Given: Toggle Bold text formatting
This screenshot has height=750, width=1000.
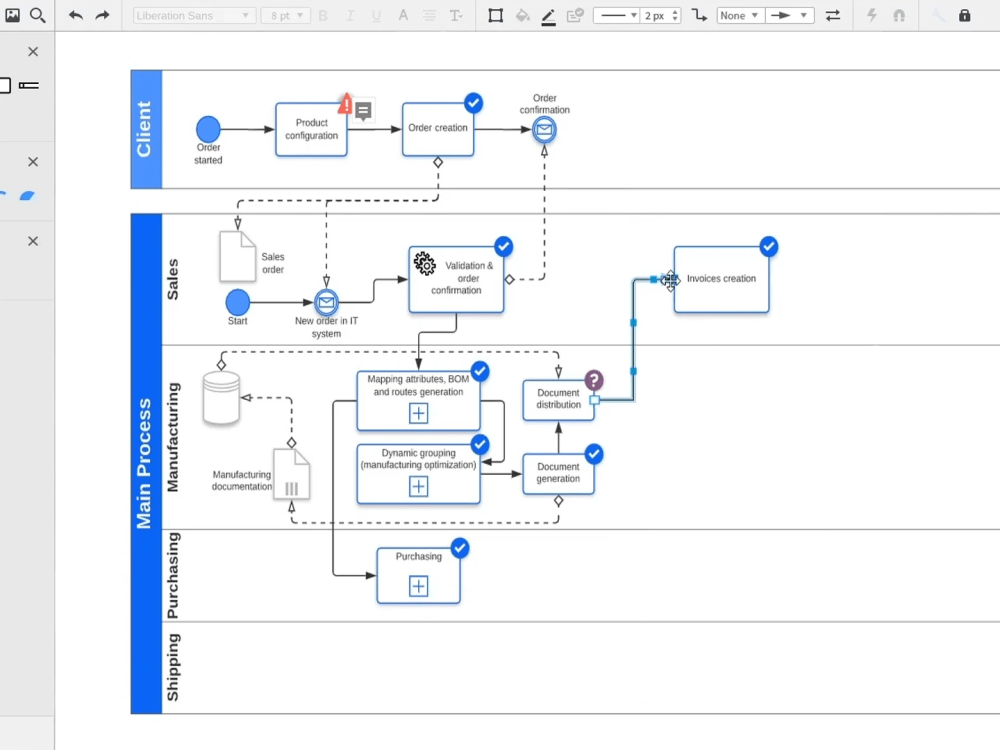Looking at the screenshot, I should click(322, 15).
